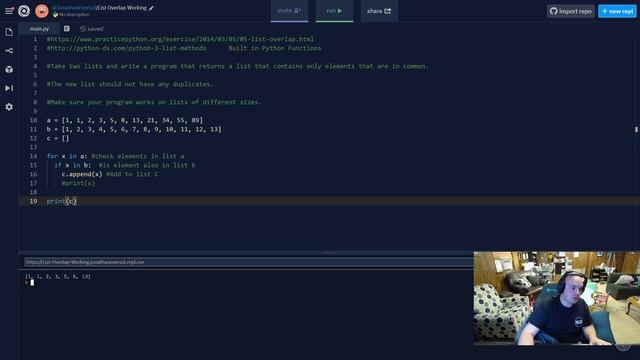Click the list b definition on line 11
The width and height of the screenshot is (640, 360).
134,129
